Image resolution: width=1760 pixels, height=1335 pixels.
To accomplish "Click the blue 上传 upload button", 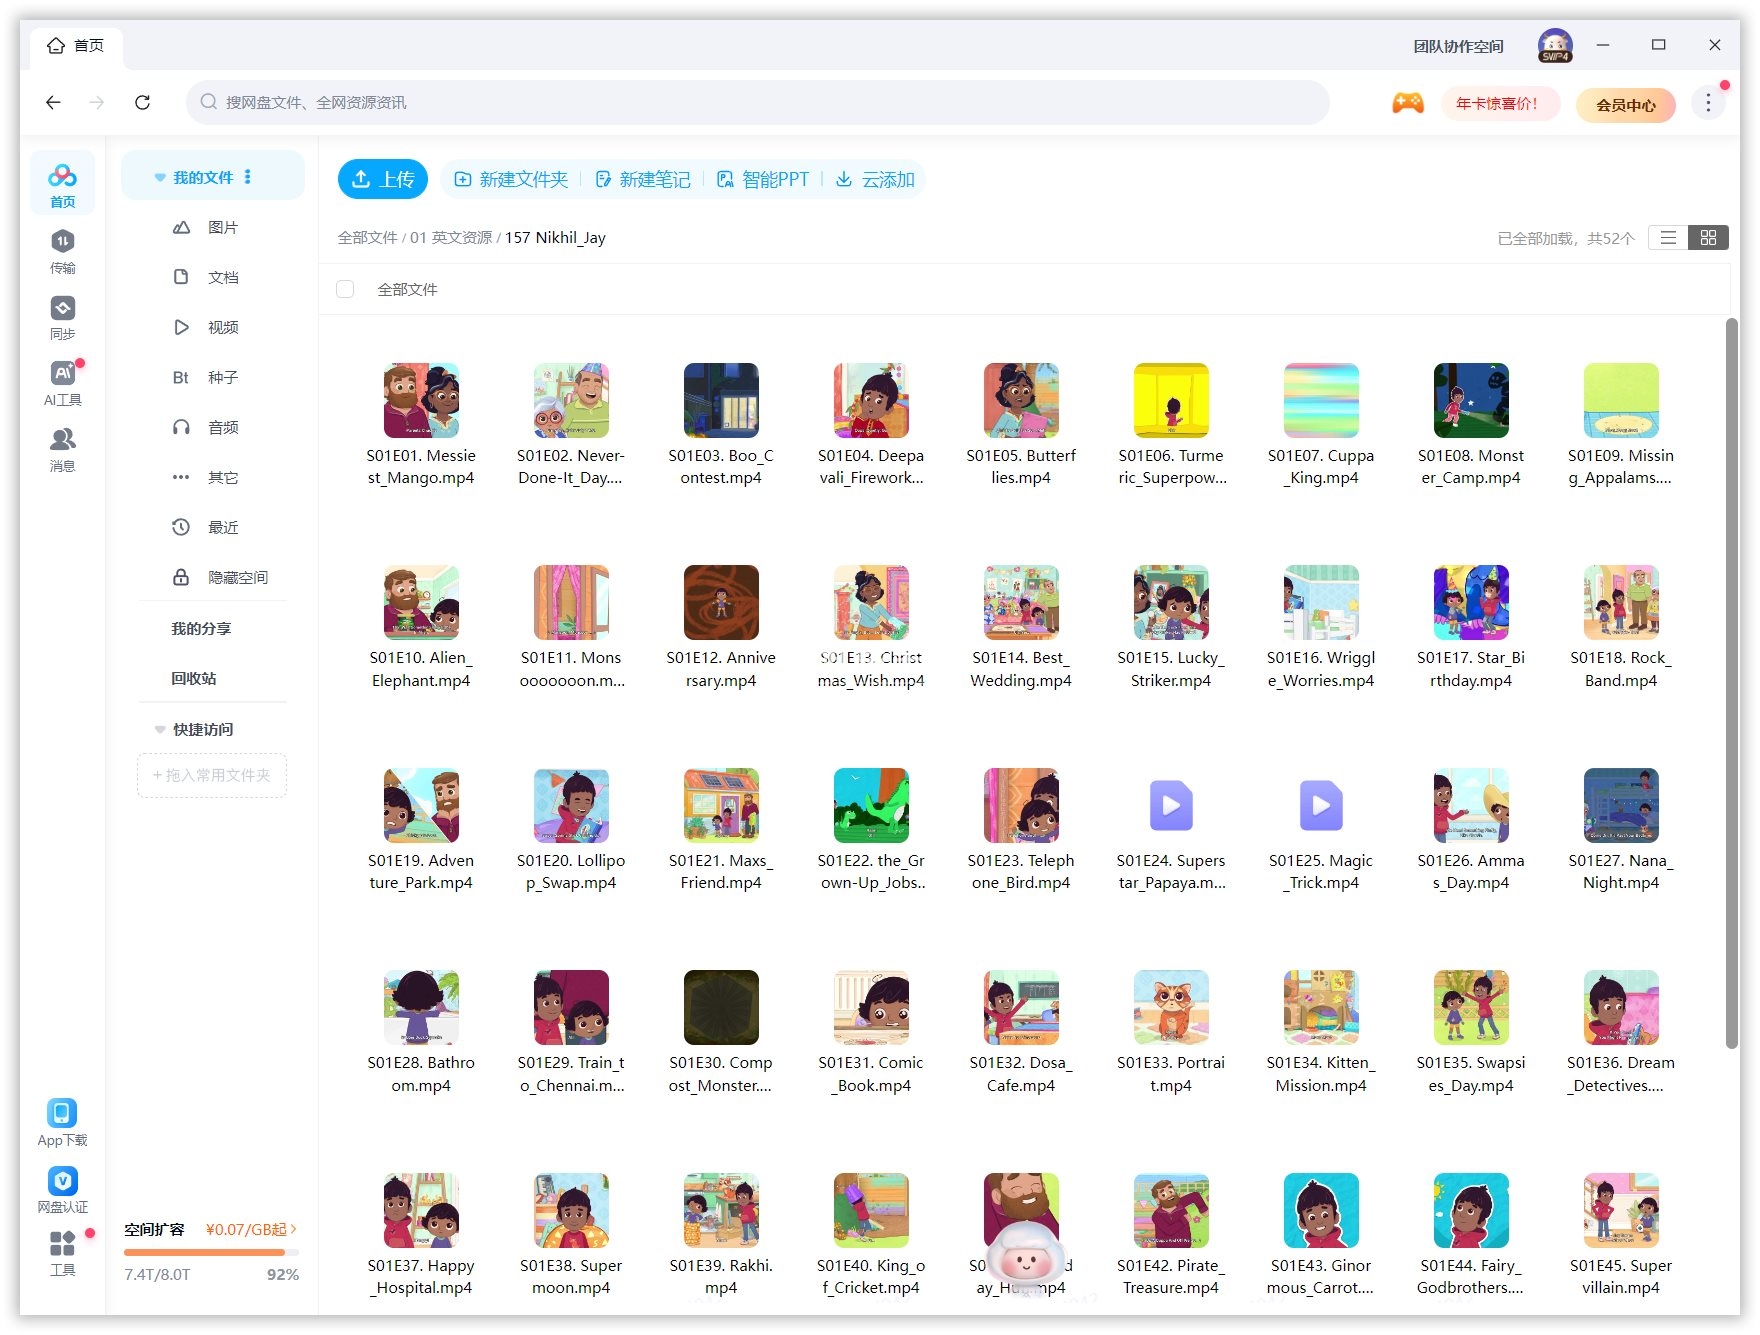I will pyautogui.click(x=382, y=179).
